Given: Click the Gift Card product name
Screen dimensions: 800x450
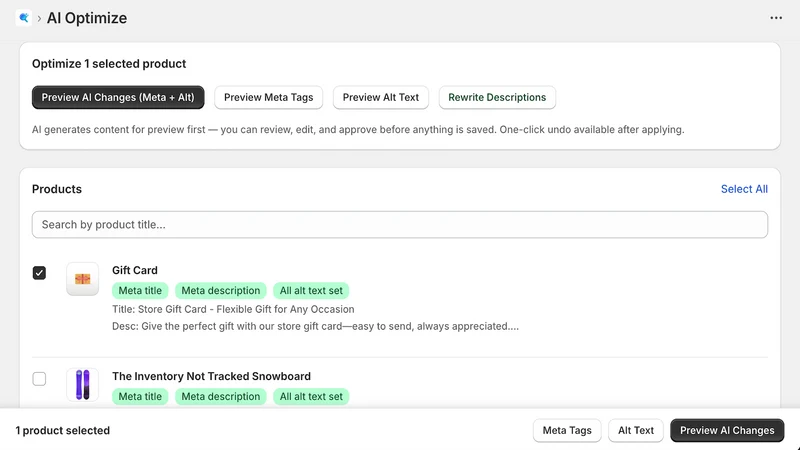Looking at the screenshot, I should [x=135, y=270].
